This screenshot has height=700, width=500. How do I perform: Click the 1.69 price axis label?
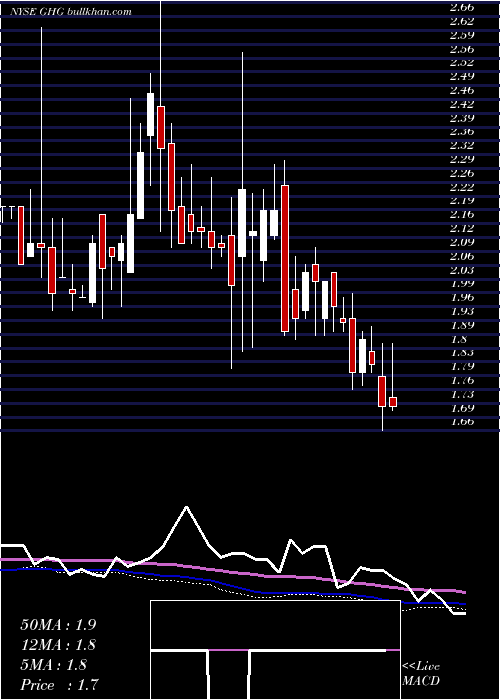coord(461,408)
